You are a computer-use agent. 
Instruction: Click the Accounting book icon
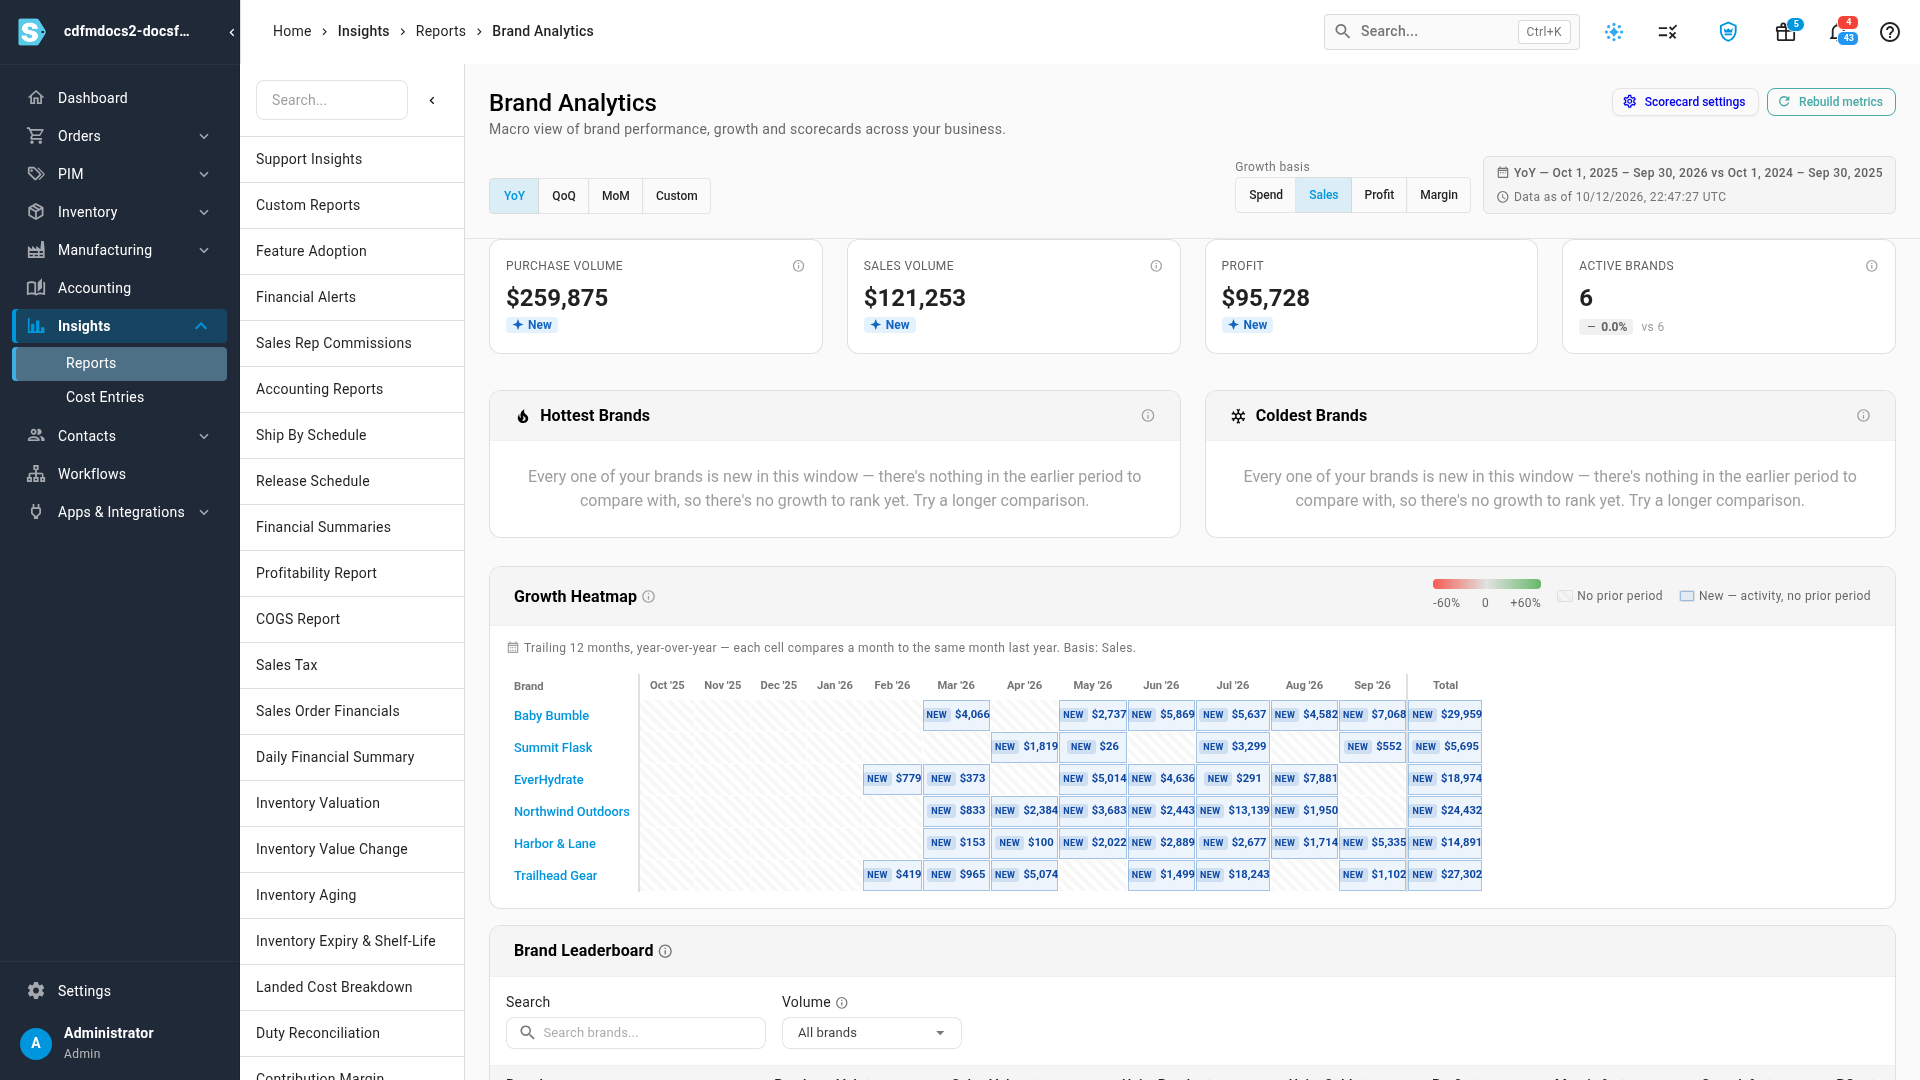point(36,288)
